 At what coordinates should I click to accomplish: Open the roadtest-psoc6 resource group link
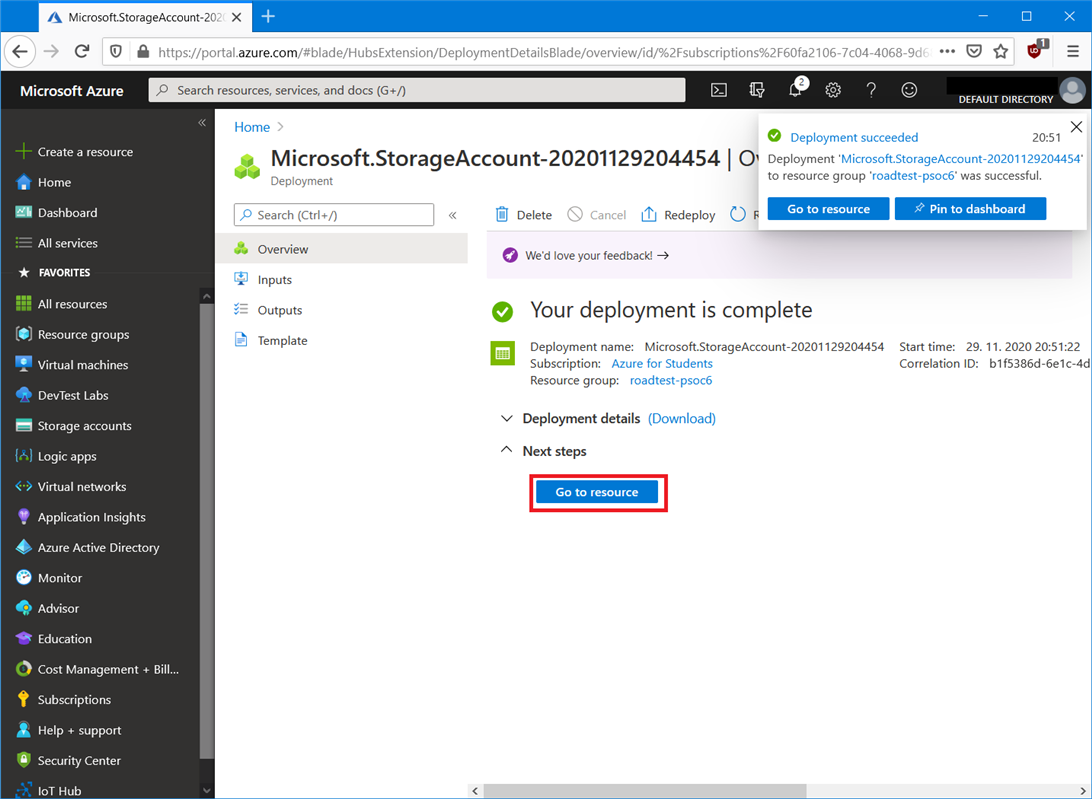[670, 381]
